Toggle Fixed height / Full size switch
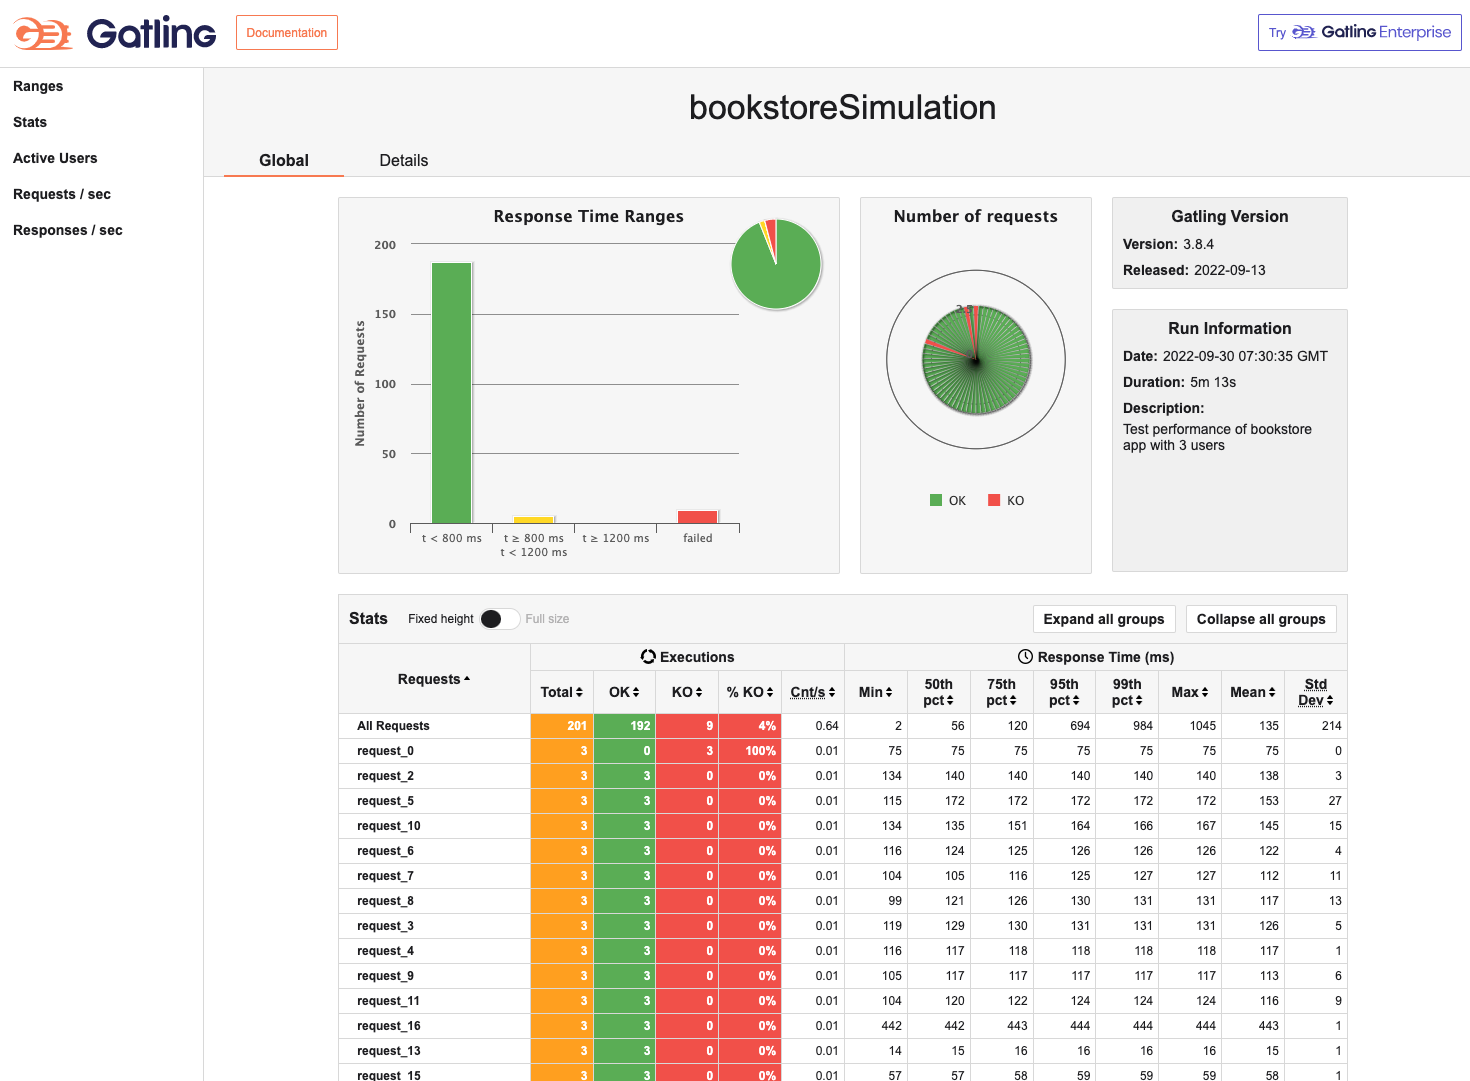The width and height of the screenshot is (1470, 1081). coord(500,619)
